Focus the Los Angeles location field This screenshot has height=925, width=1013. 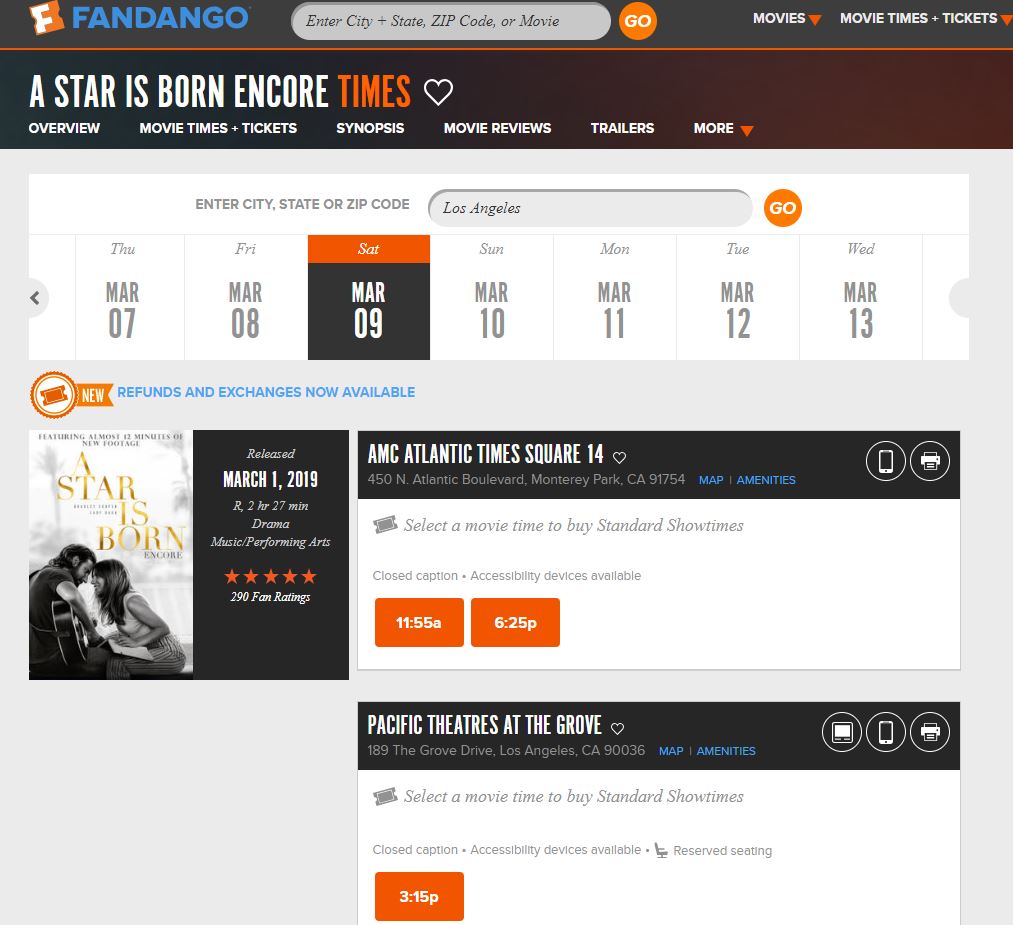coord(590,208)
